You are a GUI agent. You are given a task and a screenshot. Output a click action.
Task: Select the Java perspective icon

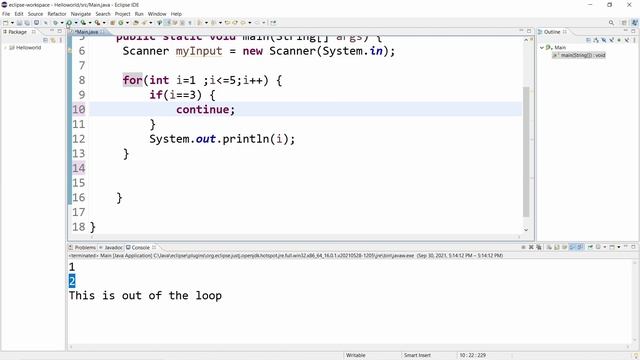tap(634, 23)
